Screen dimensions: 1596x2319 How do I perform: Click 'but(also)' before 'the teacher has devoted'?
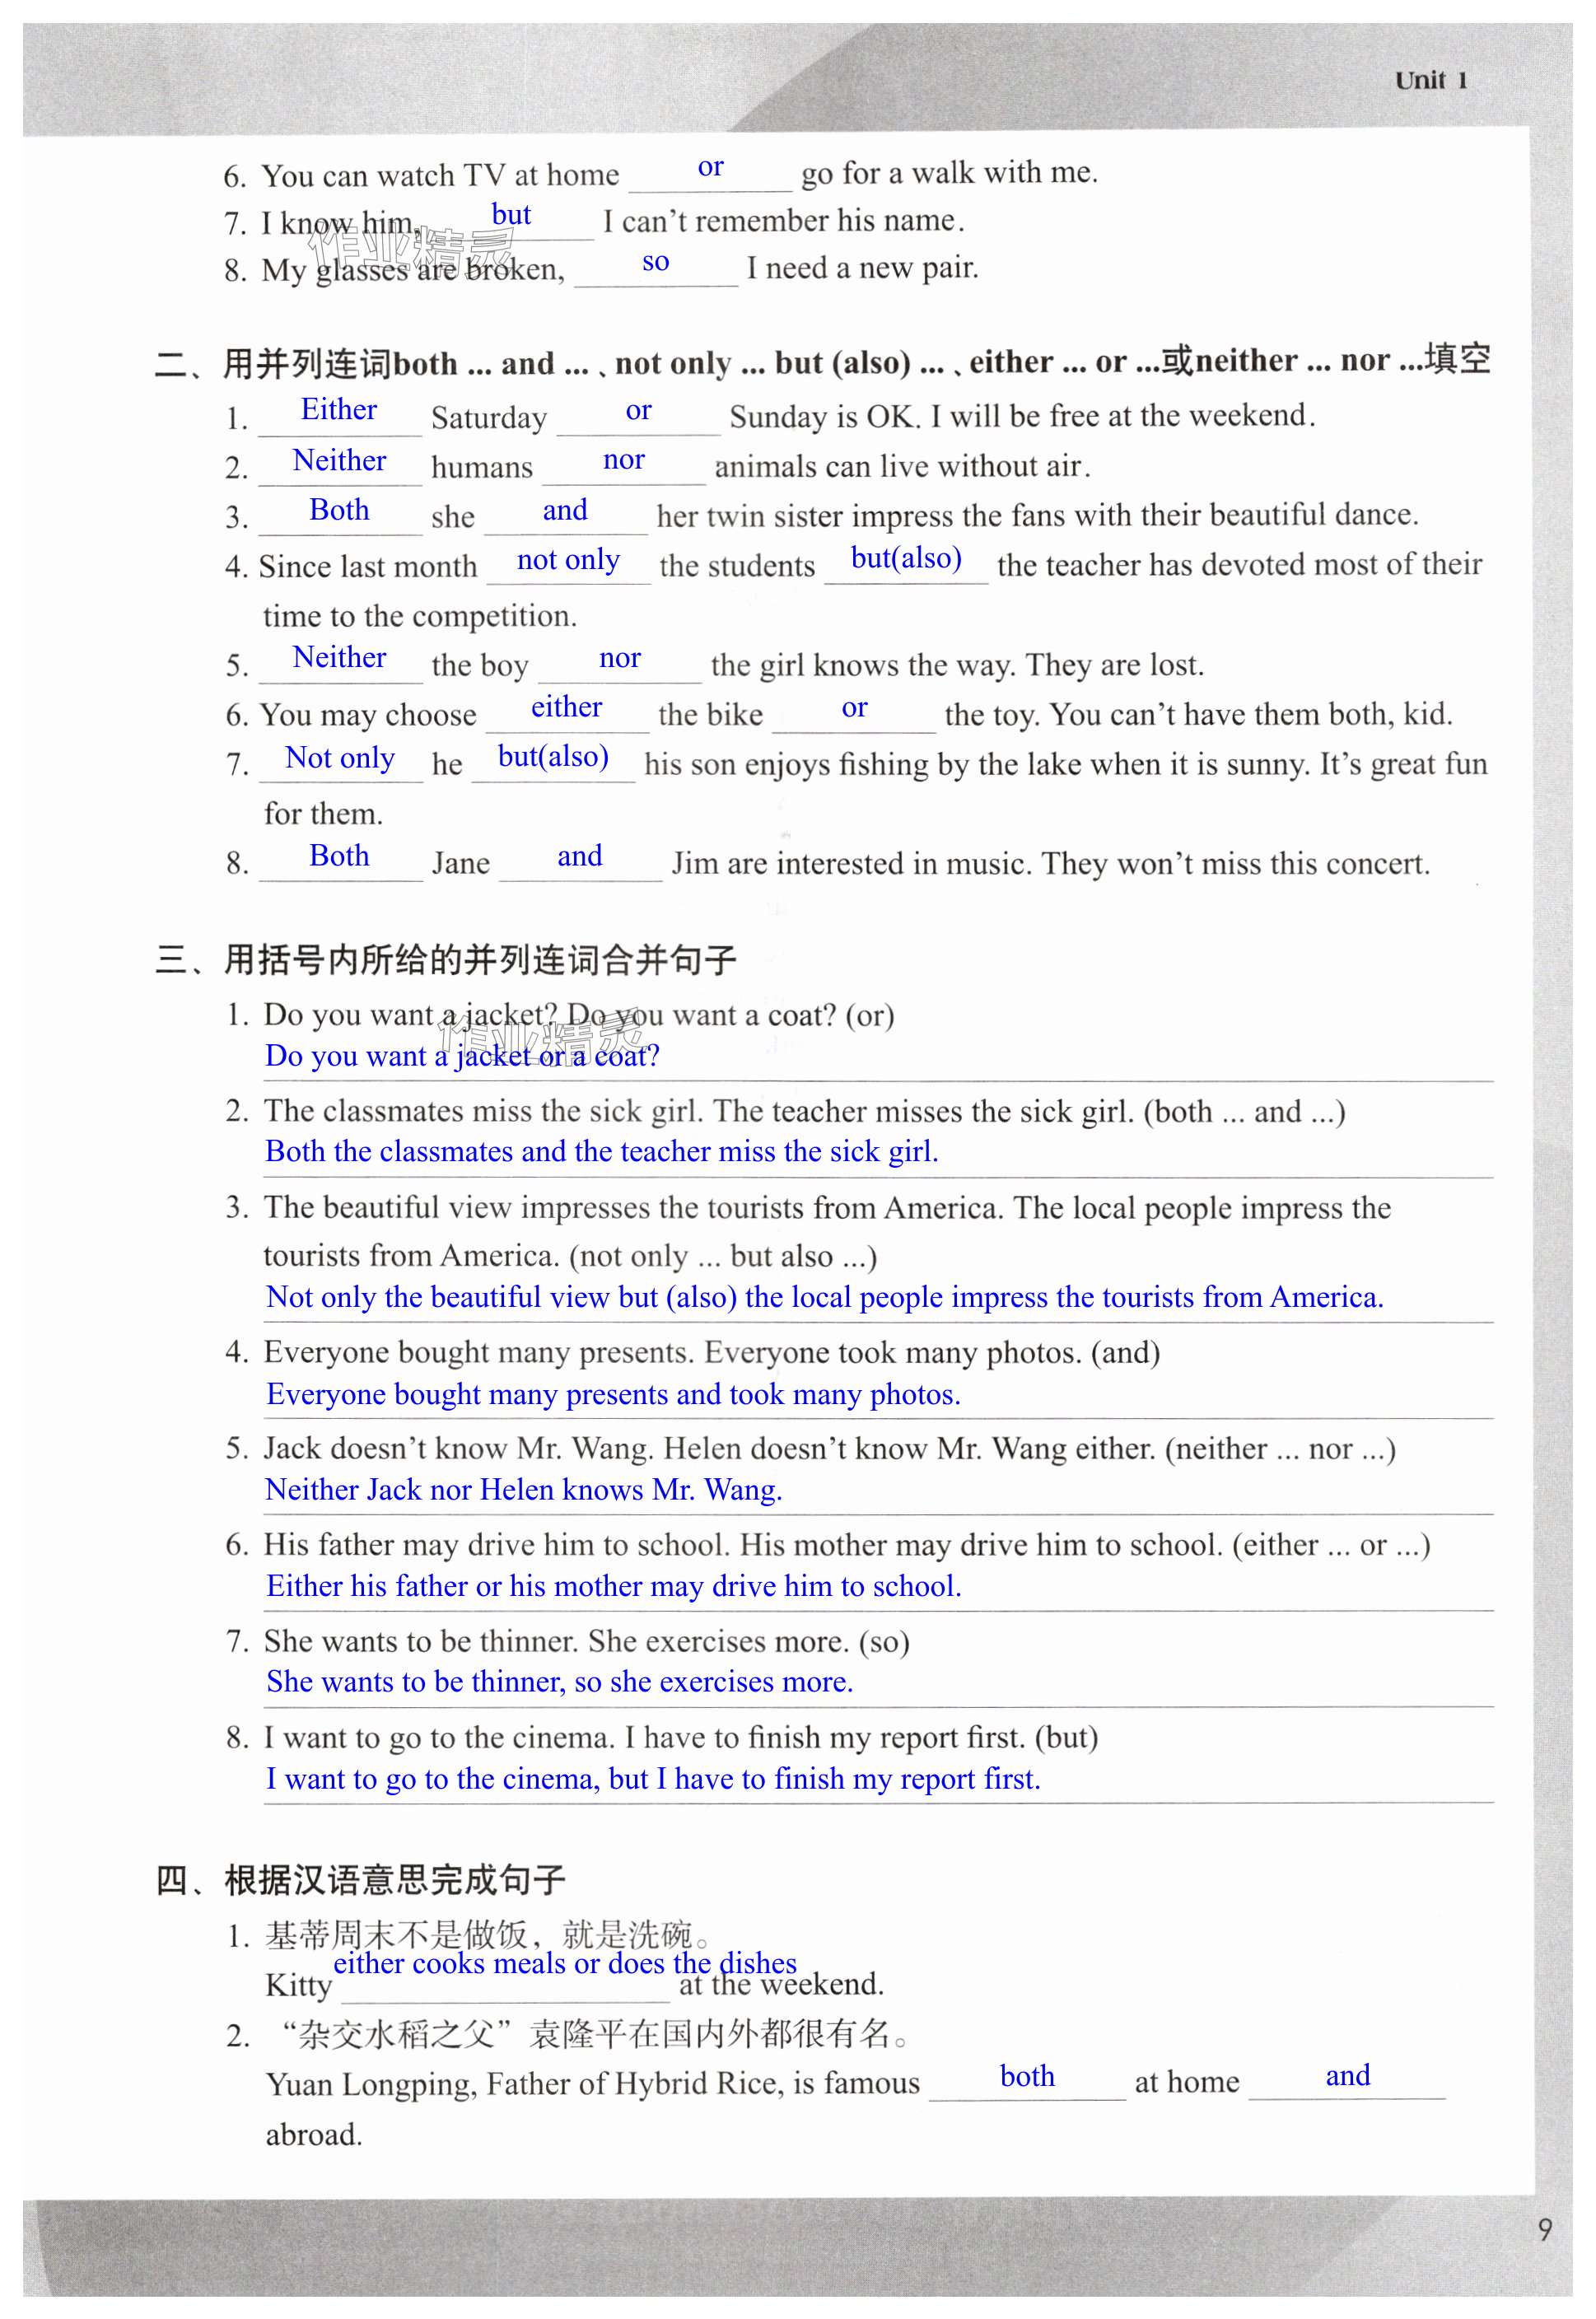point(906,558)
